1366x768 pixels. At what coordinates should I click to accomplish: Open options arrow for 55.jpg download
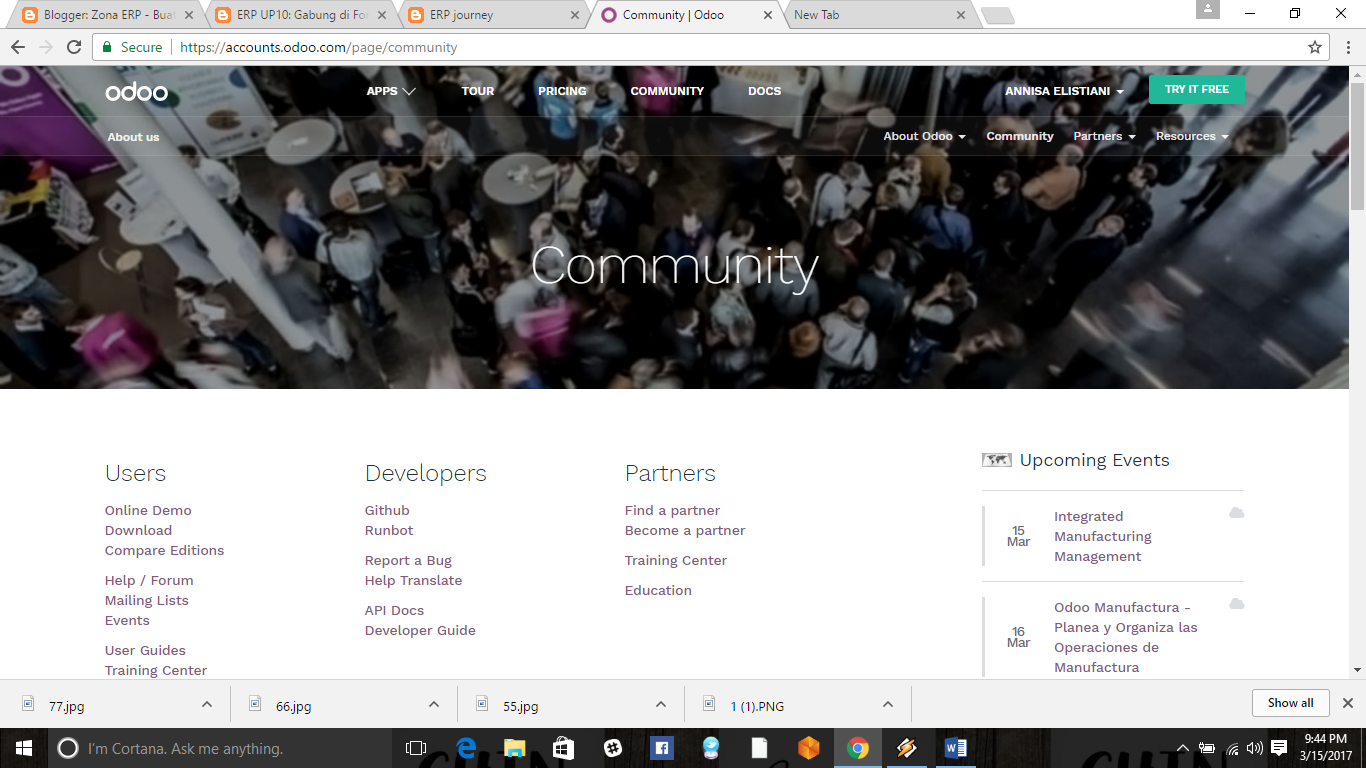coord(661,704)
